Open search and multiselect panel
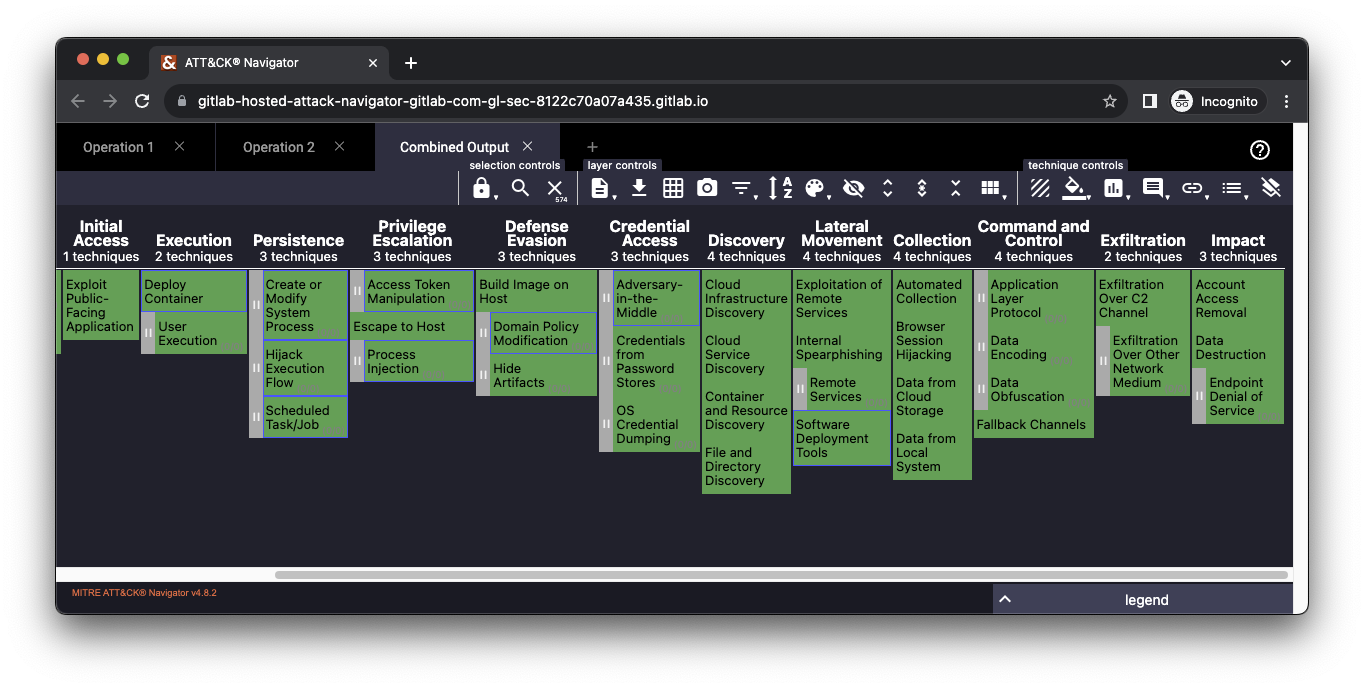 519,187
